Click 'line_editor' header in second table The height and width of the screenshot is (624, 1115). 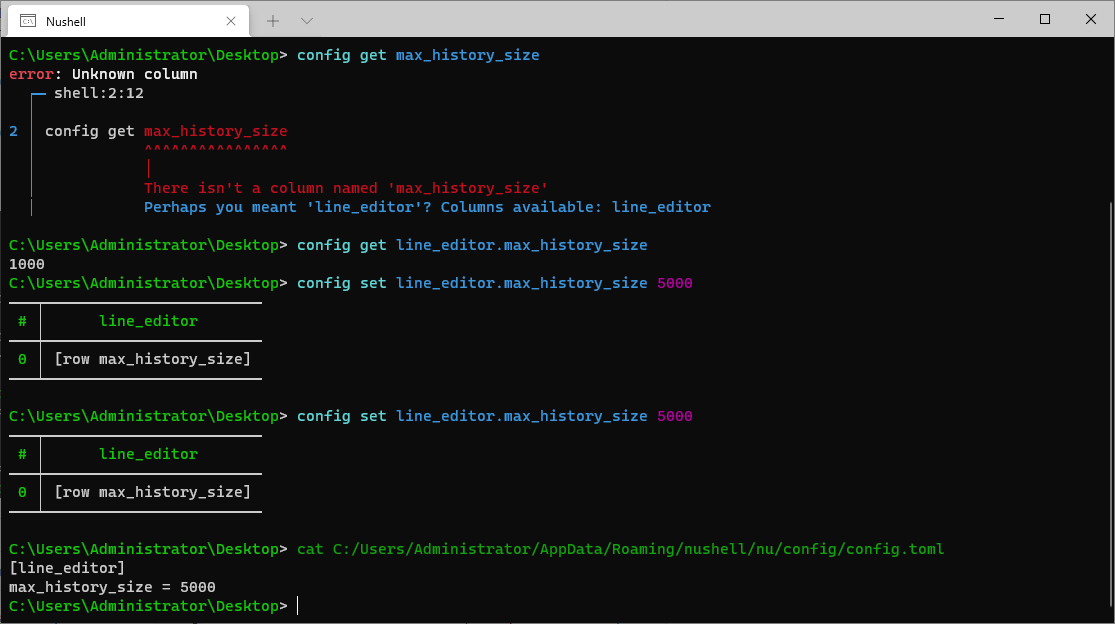[x=148, y=454]
